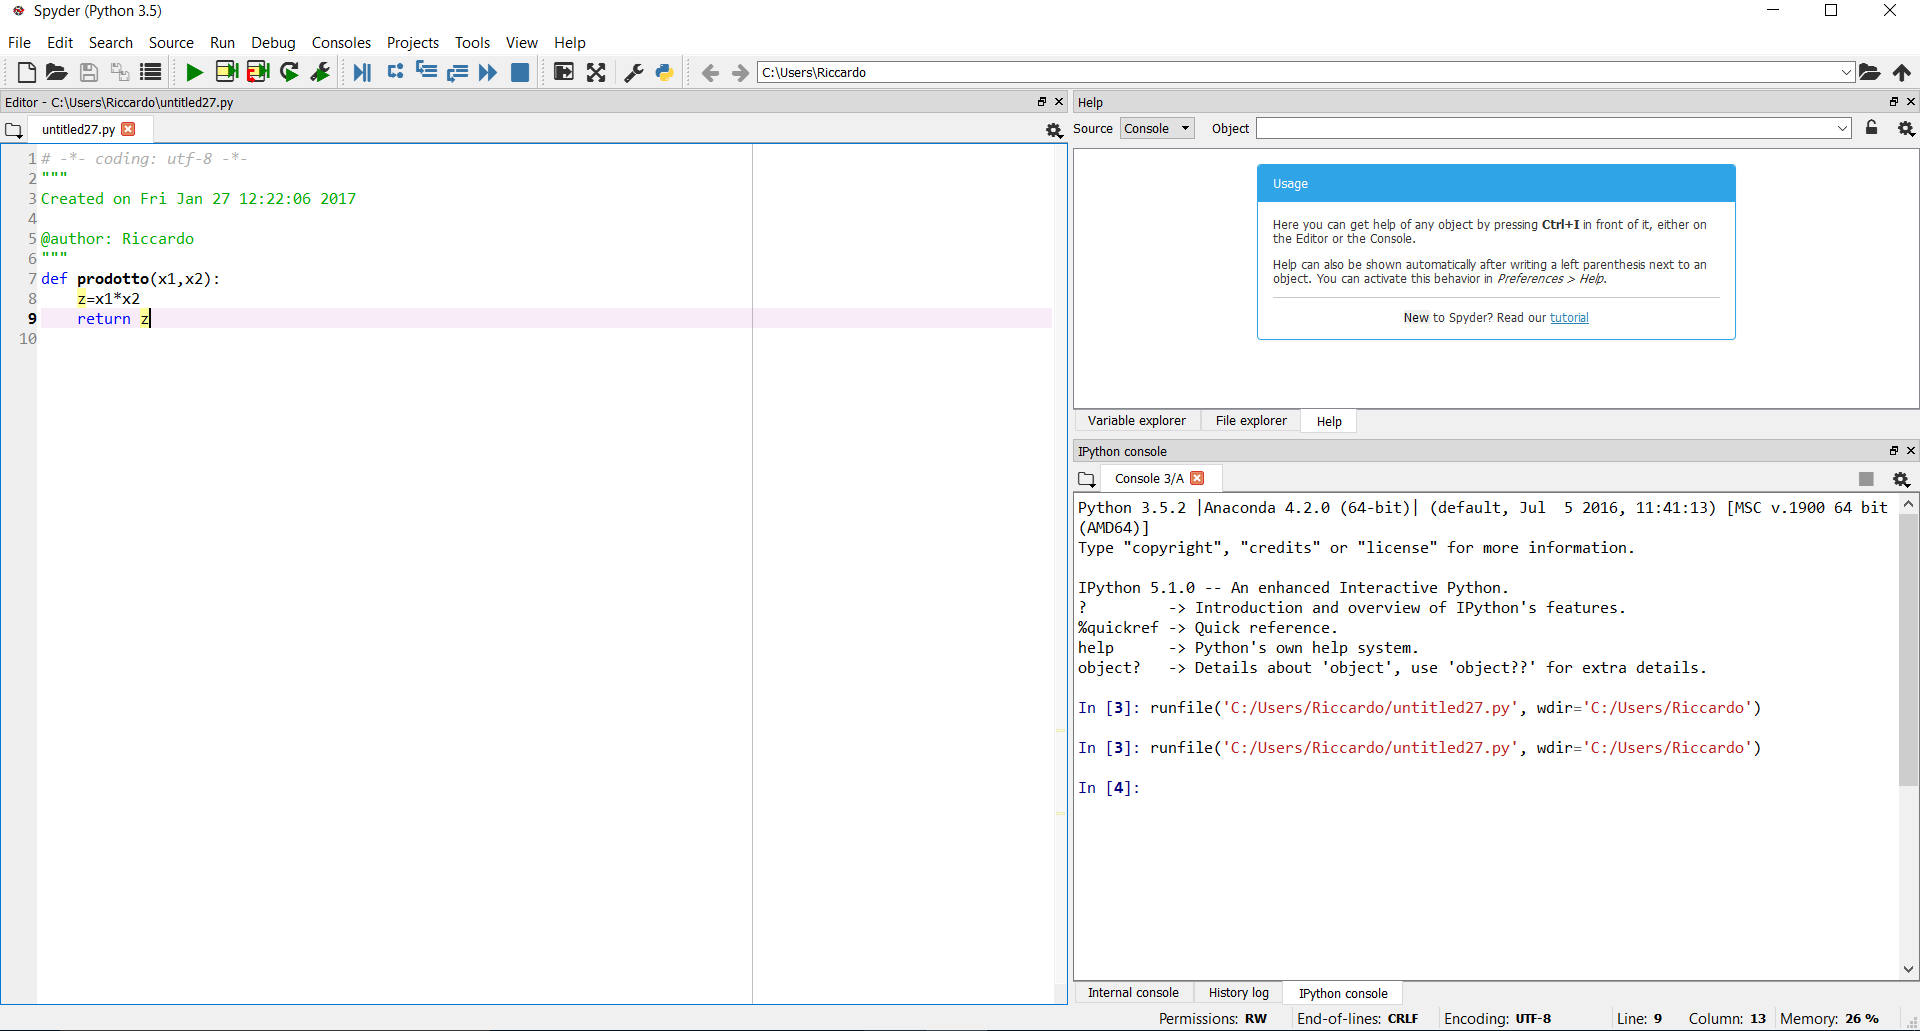Switch to the History log tab
Viewport: 1920px width, 1031px height.
click(x=1238, y=993)
